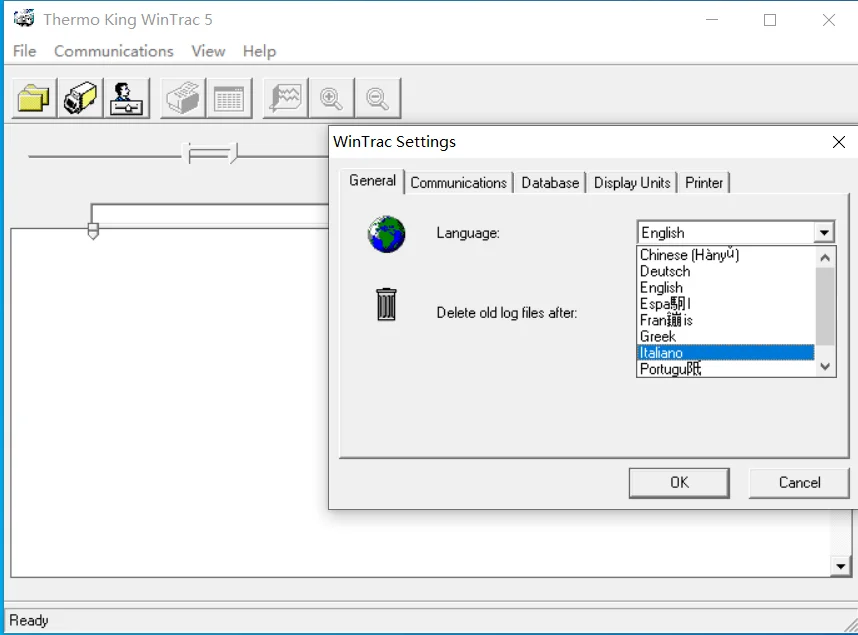
Task: Switch to the General tab
Action: coord(372,181)
